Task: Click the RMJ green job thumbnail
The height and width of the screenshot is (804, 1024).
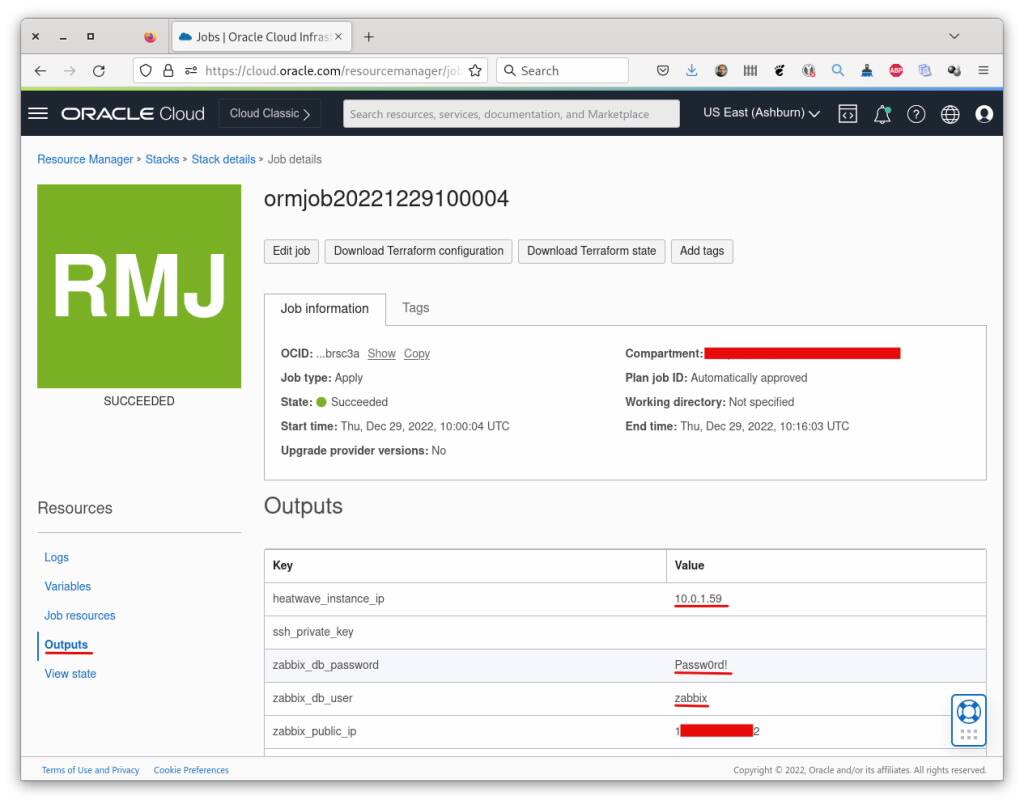Action: (139, 287)
